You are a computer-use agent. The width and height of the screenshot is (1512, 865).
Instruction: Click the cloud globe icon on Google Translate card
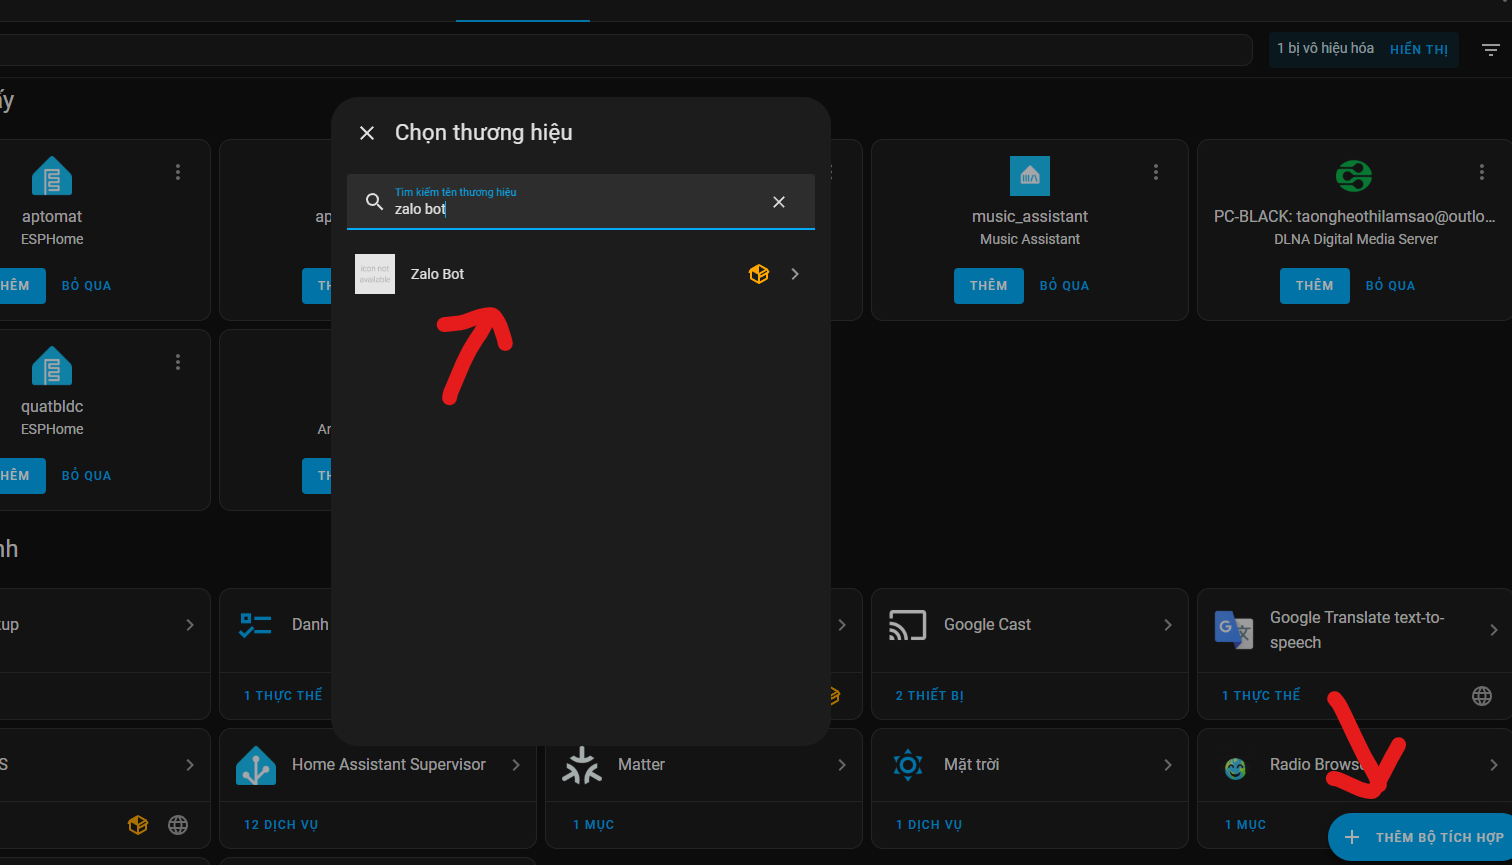pos(1482,696)
